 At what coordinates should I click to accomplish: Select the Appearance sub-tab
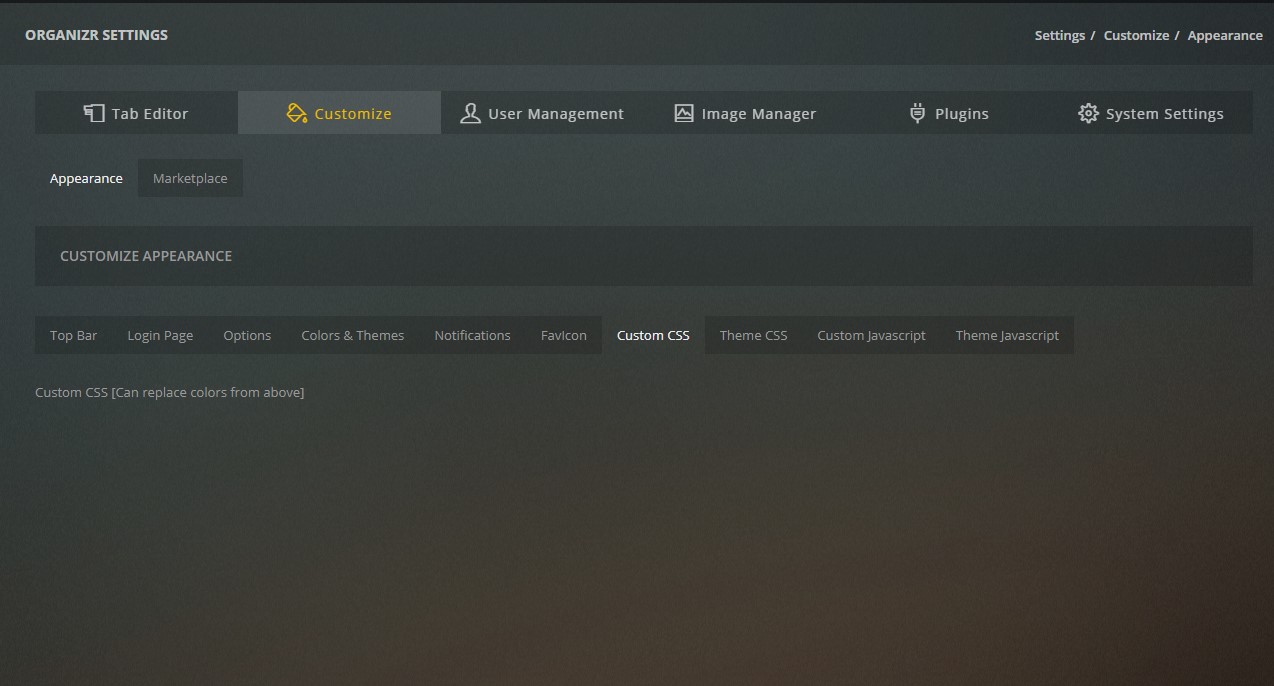(86, 178)
